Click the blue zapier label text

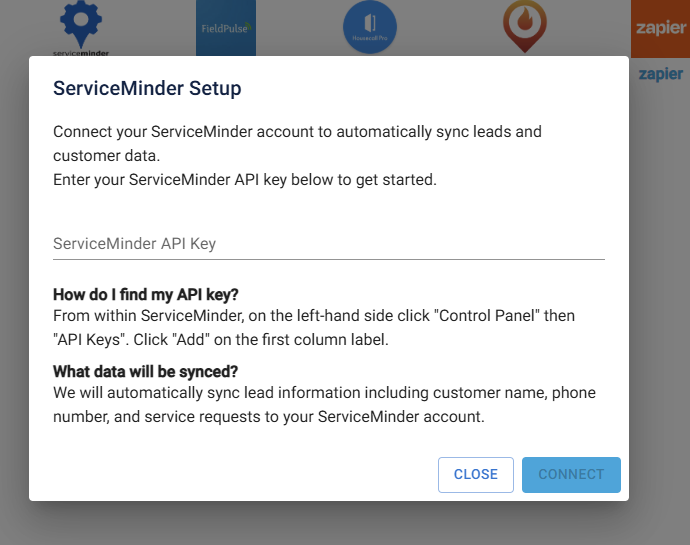coord(660,74)
